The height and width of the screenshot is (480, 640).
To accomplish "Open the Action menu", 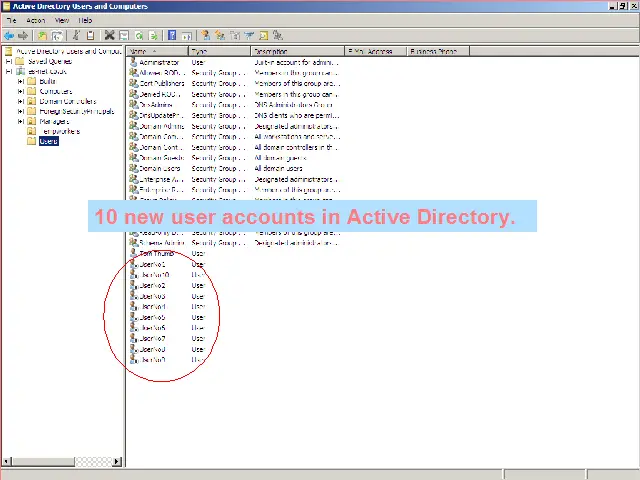I will [36, 20].
